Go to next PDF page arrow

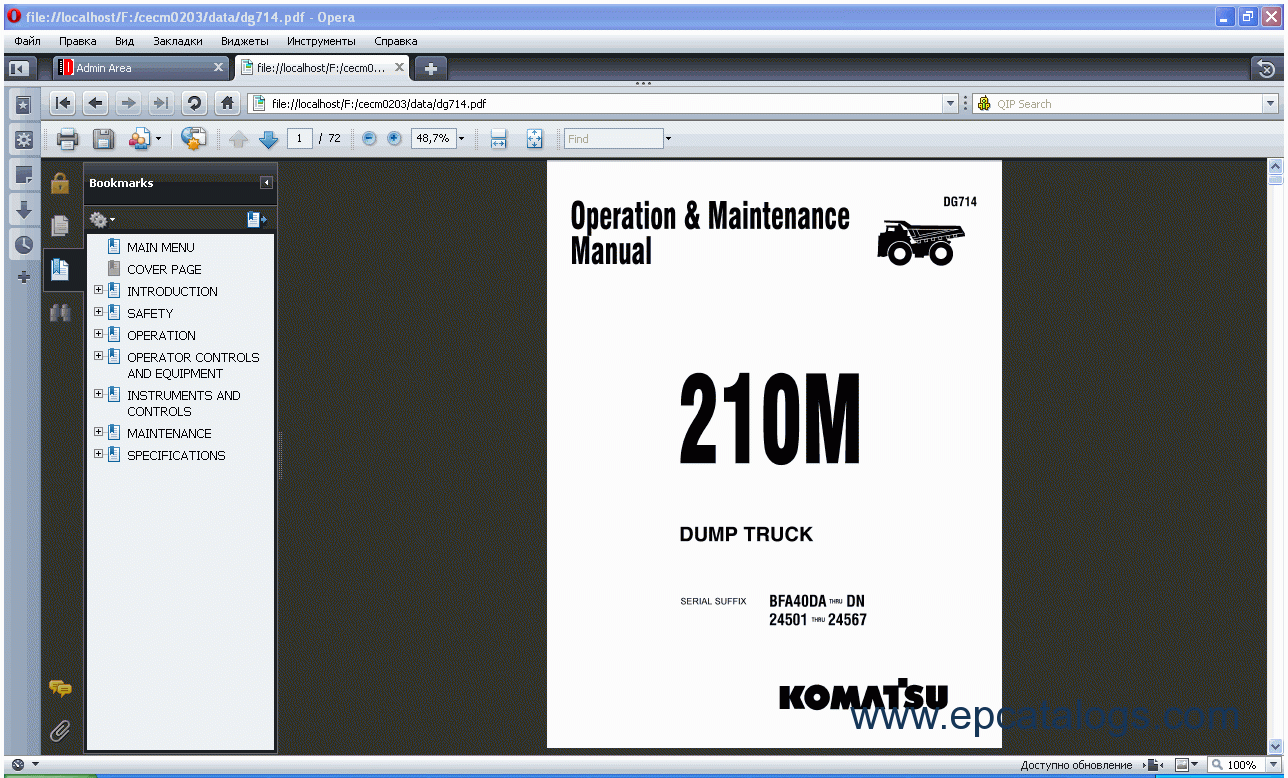coord(268,139)
